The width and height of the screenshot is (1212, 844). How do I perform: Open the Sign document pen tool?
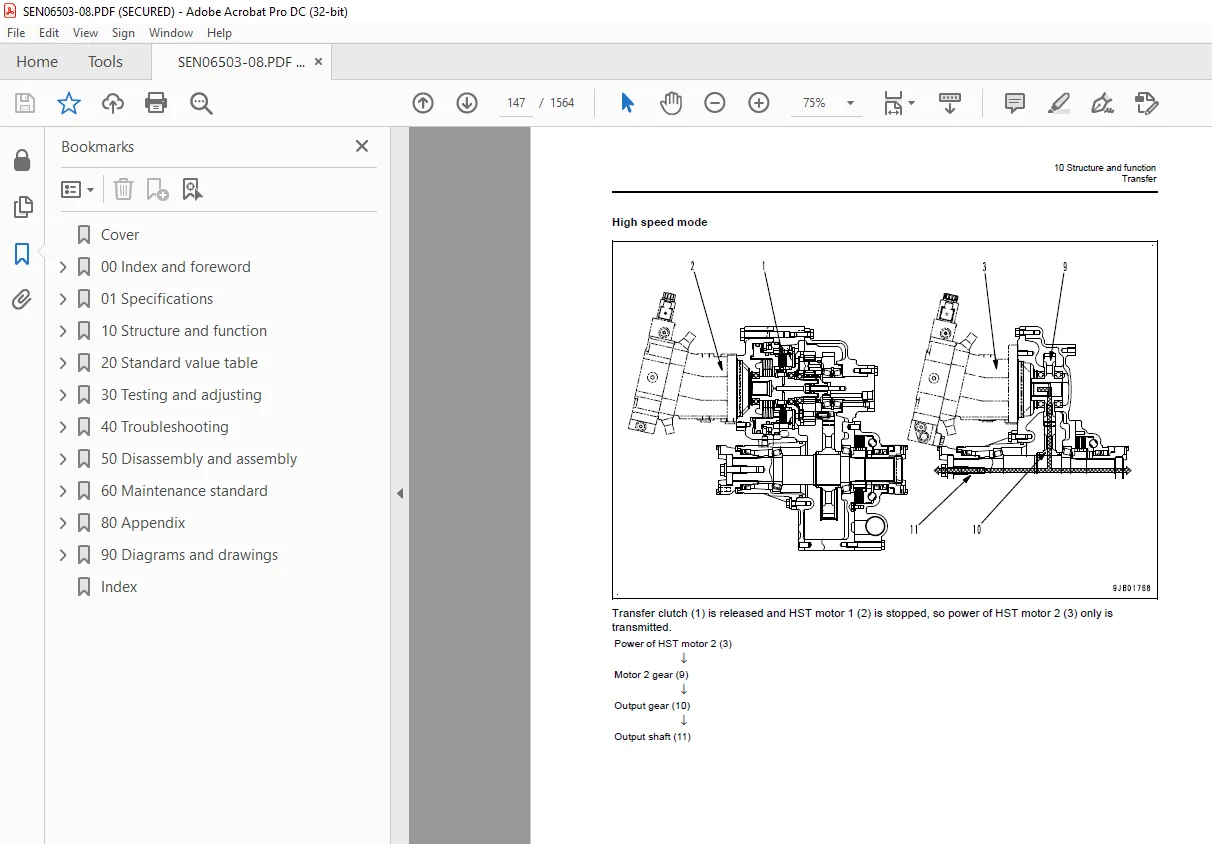coord(1103,103)
